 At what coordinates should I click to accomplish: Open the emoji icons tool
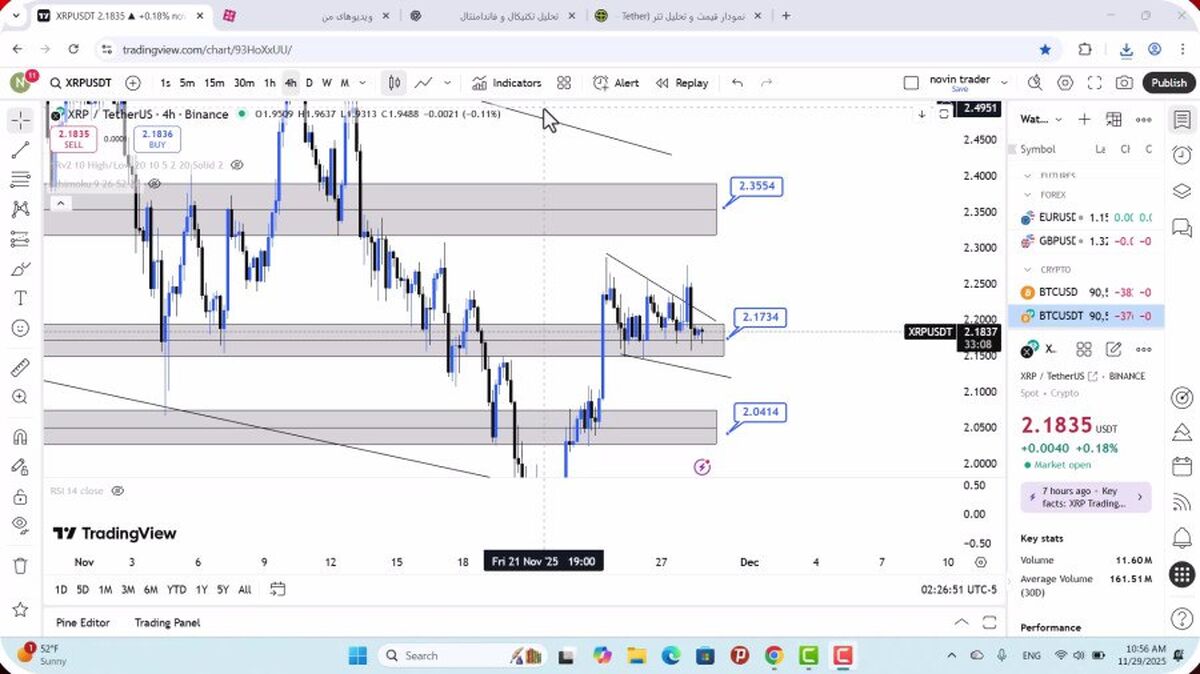pos(20,328)
